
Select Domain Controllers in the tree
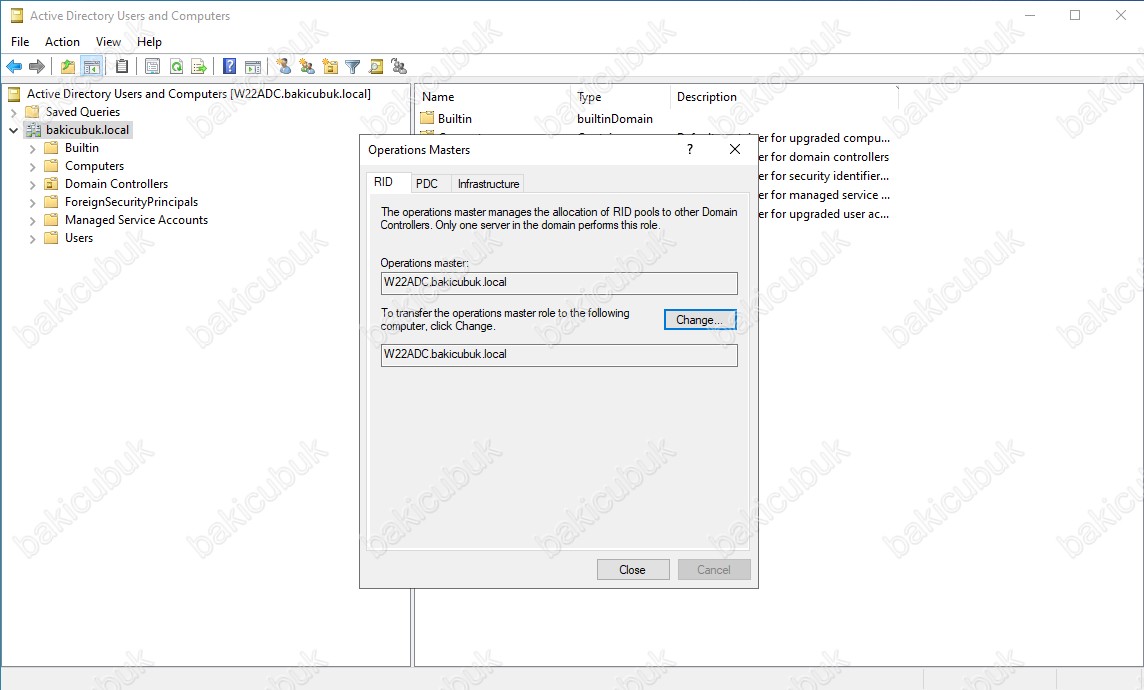point(116,184)
